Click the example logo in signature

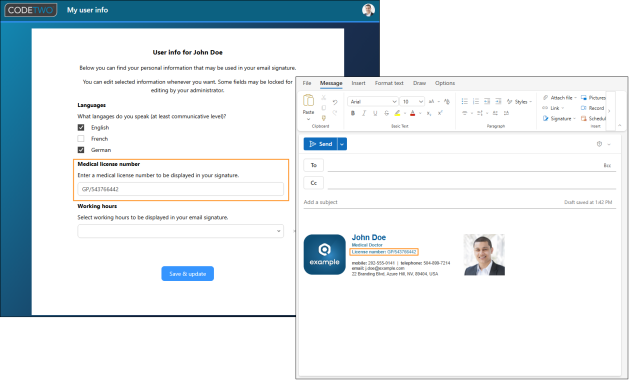325,255
